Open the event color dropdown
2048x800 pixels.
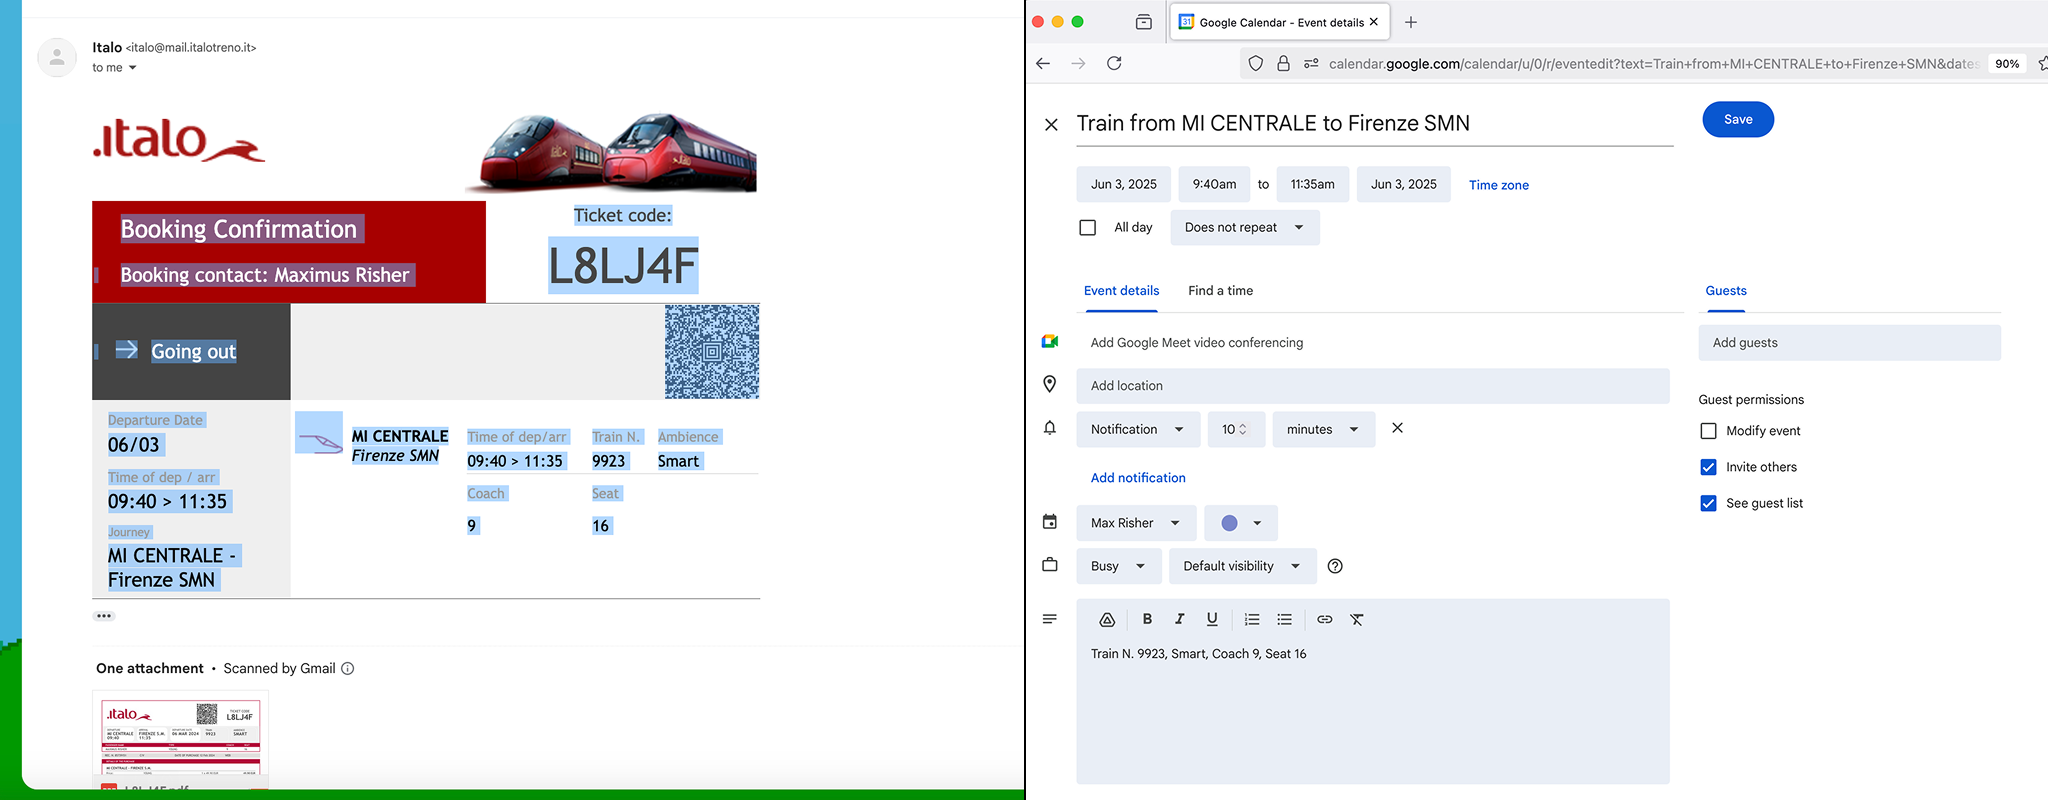coord(1241,523)
